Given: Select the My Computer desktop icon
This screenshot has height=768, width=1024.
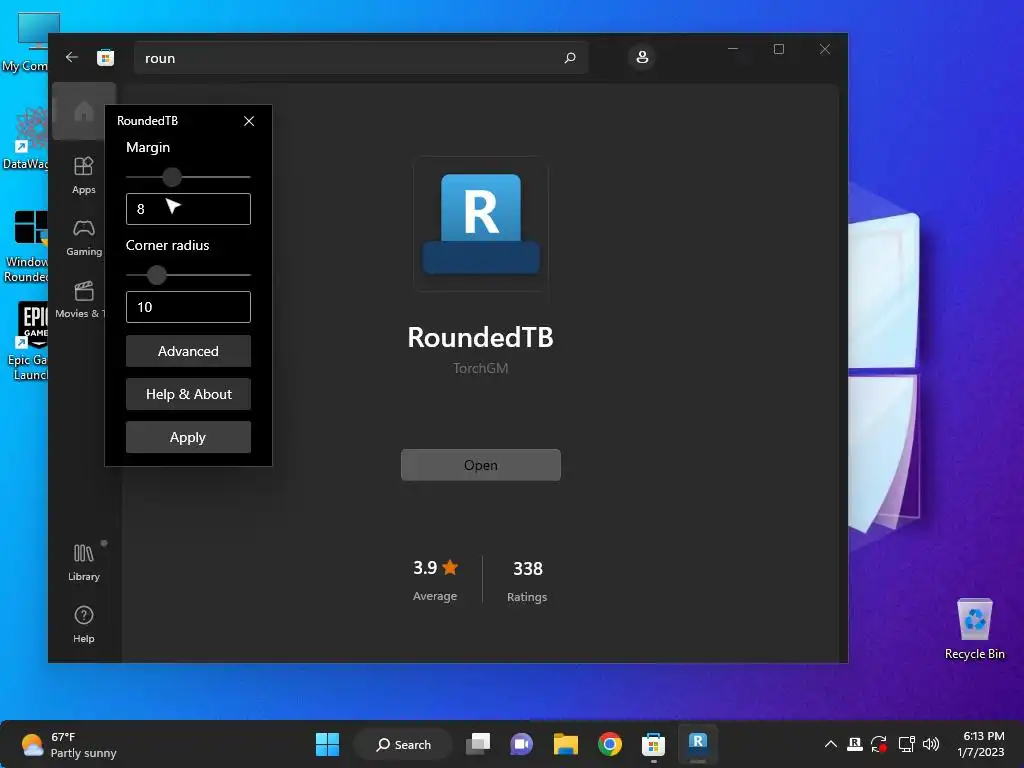Looking at the screenshot, I should pos(26,42).
